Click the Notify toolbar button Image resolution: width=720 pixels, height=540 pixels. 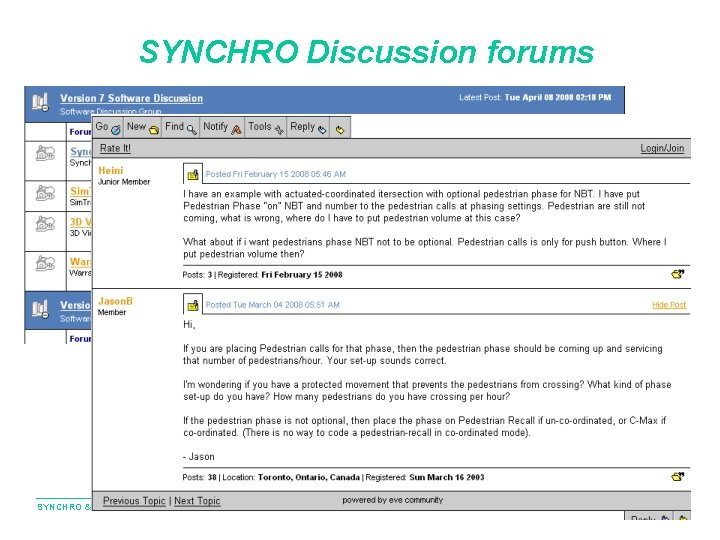coord(222,127)
